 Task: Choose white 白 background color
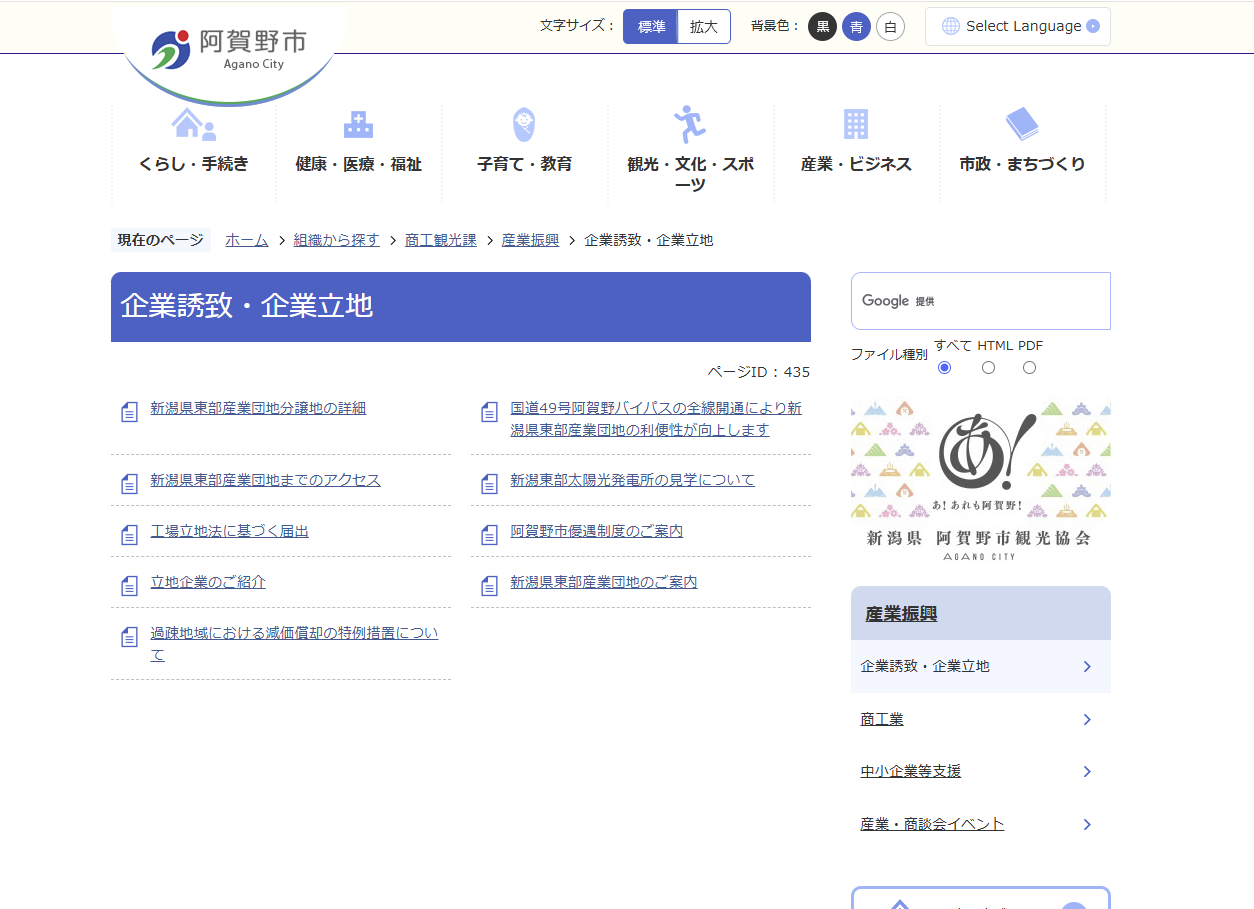coord(890,27)
